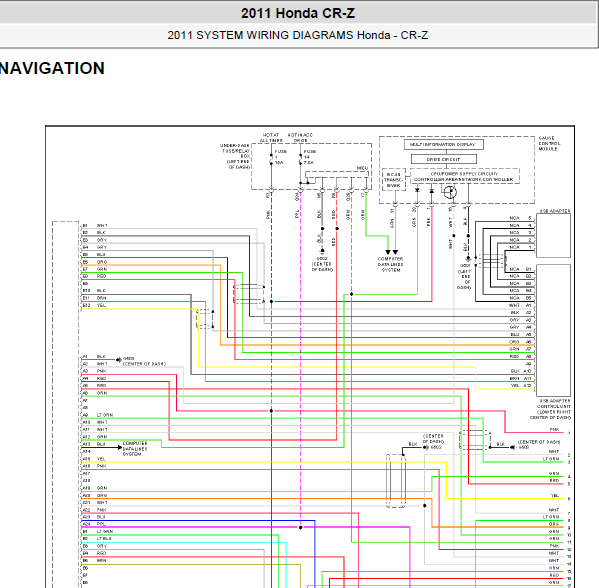599x588 pixels.
Task: Click the "A15 YEL" pin label on the left connector
Action: [94, 459]
